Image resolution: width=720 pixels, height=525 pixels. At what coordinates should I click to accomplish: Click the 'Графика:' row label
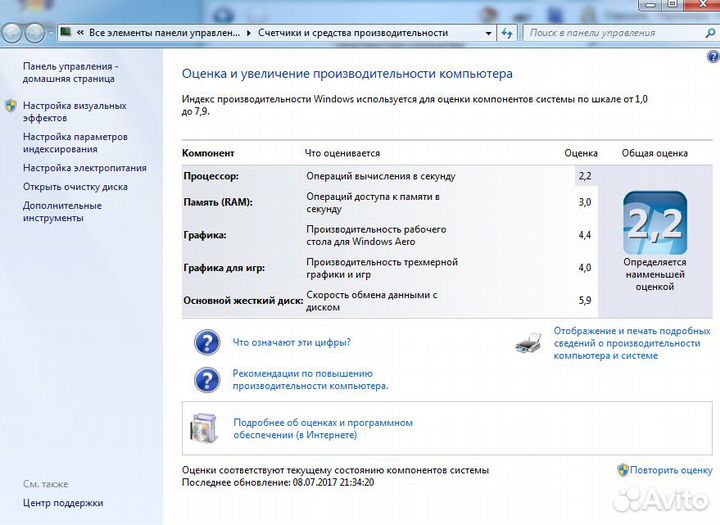205,235
